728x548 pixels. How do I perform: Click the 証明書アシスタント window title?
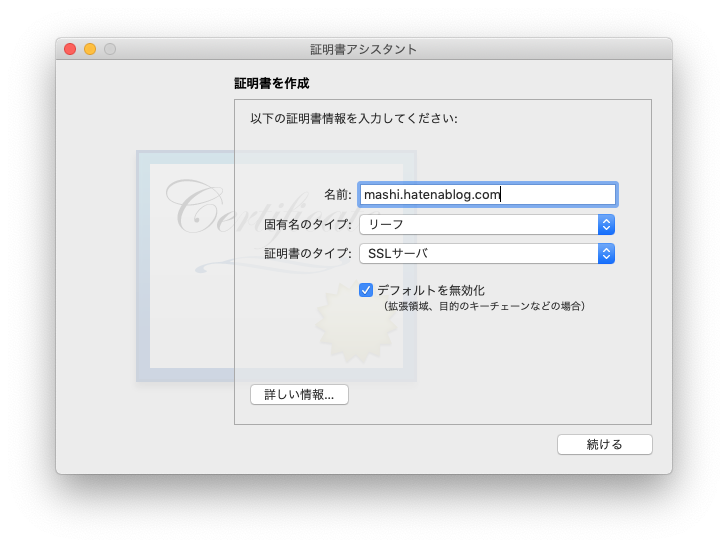pos(364,49)
